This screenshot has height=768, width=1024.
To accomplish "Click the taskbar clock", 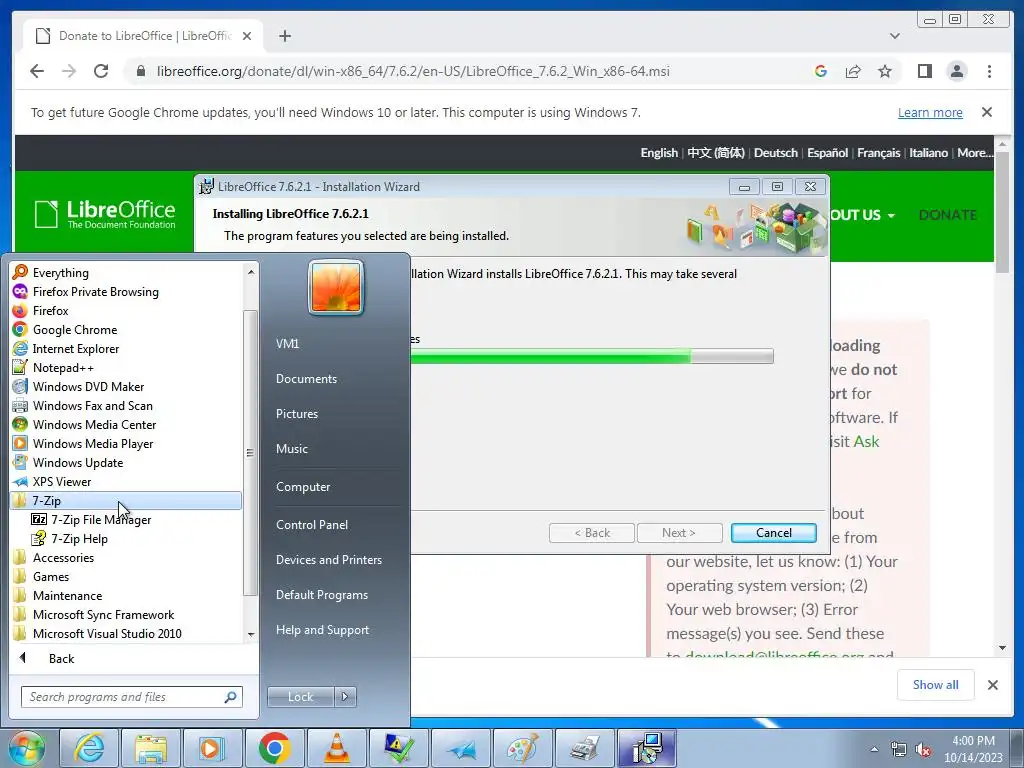I will 972,749.
